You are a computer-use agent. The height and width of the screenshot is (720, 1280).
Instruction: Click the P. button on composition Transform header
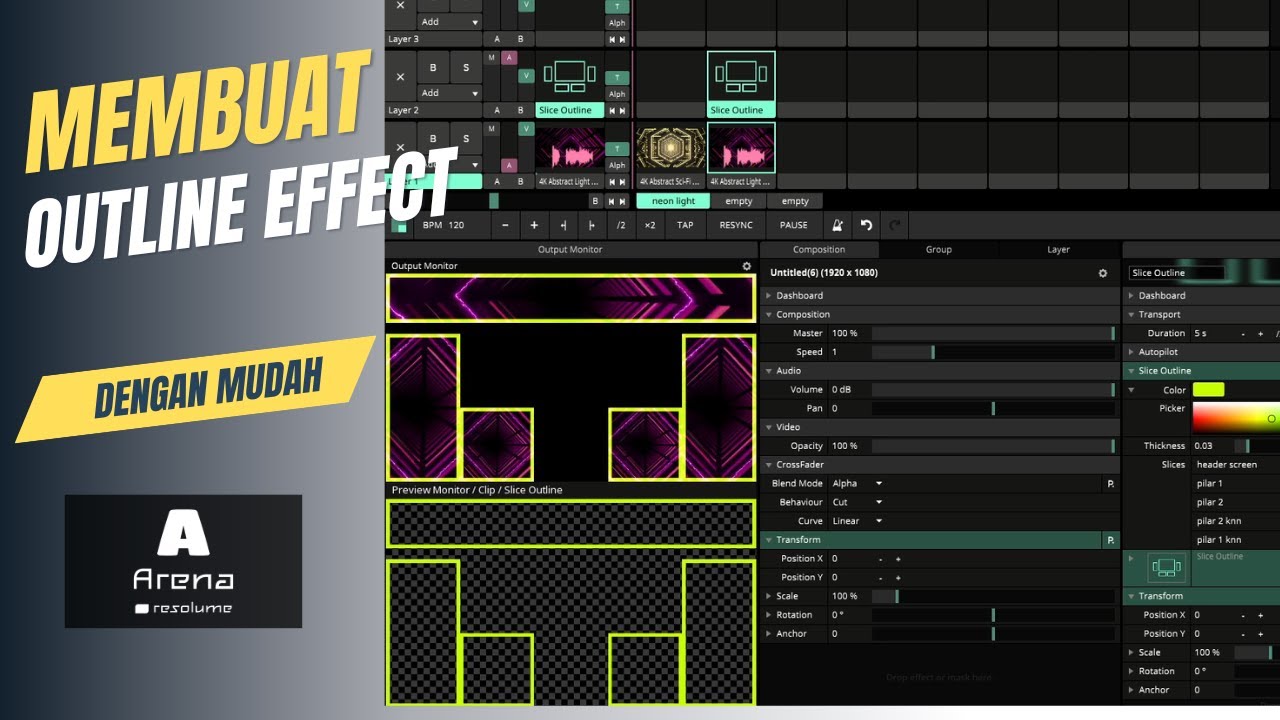[x=1110, y=540]
